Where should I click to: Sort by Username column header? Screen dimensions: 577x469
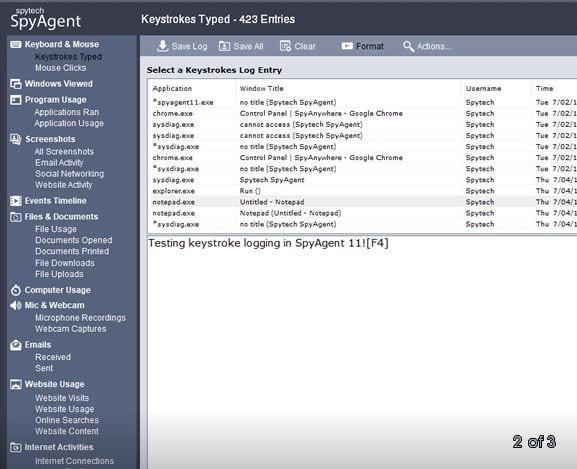pos(484,88)
